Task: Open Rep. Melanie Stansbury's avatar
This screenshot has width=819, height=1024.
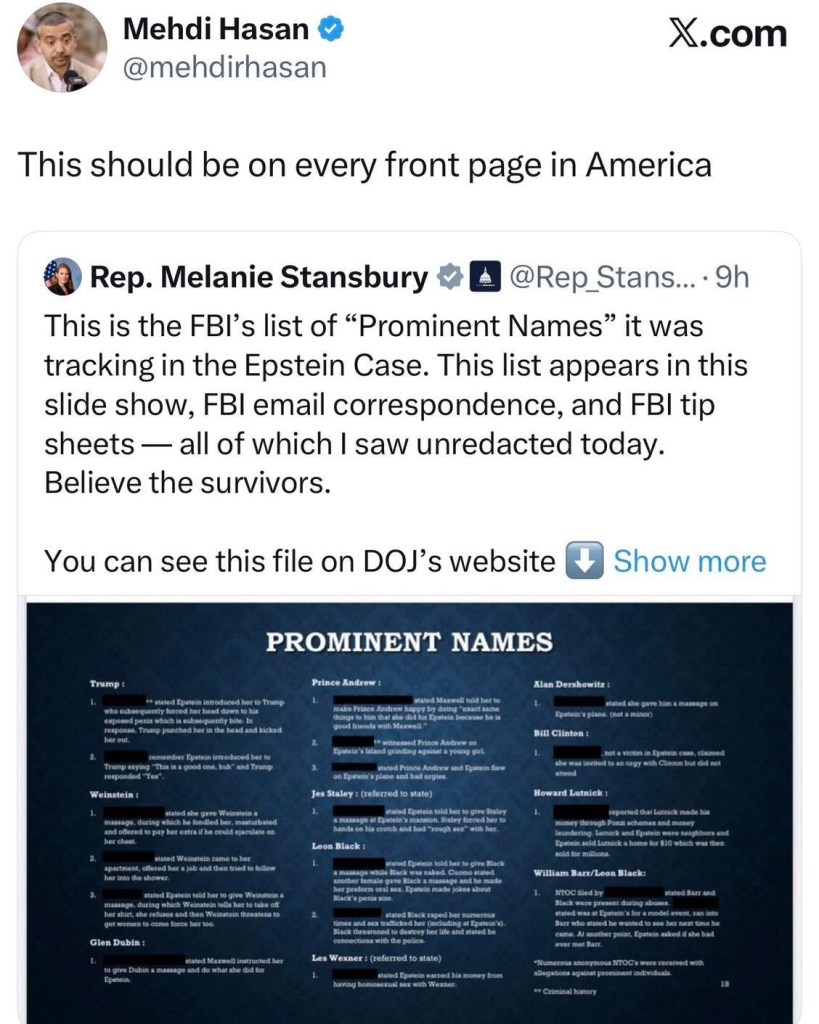Action: click(x=61, y=278)
